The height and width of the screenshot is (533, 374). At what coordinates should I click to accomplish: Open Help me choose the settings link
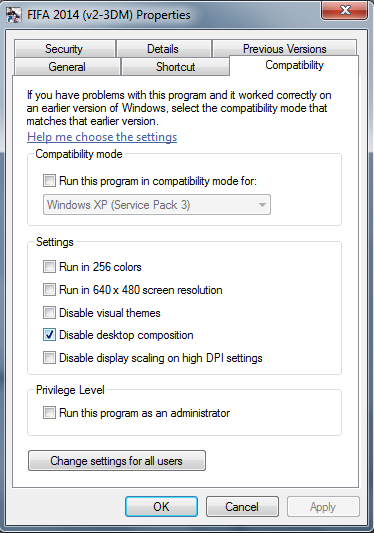tap(102, 137)
